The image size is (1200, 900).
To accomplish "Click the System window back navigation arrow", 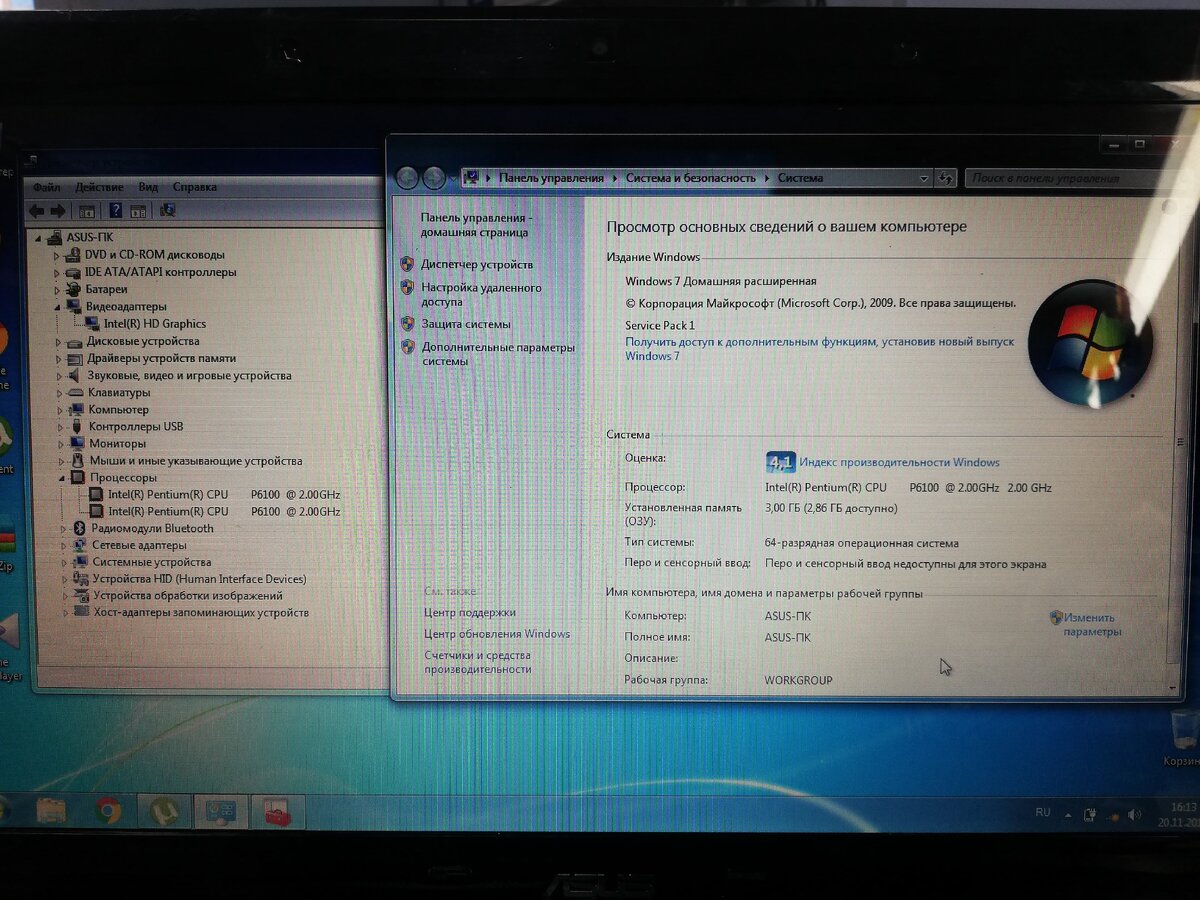I will coord(408,178).
